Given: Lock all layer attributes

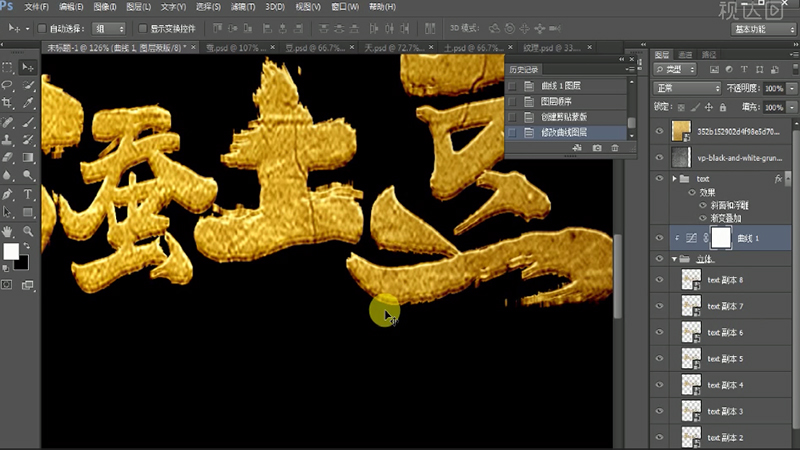Looking at the screenshot, I should (x=722, y=107).
